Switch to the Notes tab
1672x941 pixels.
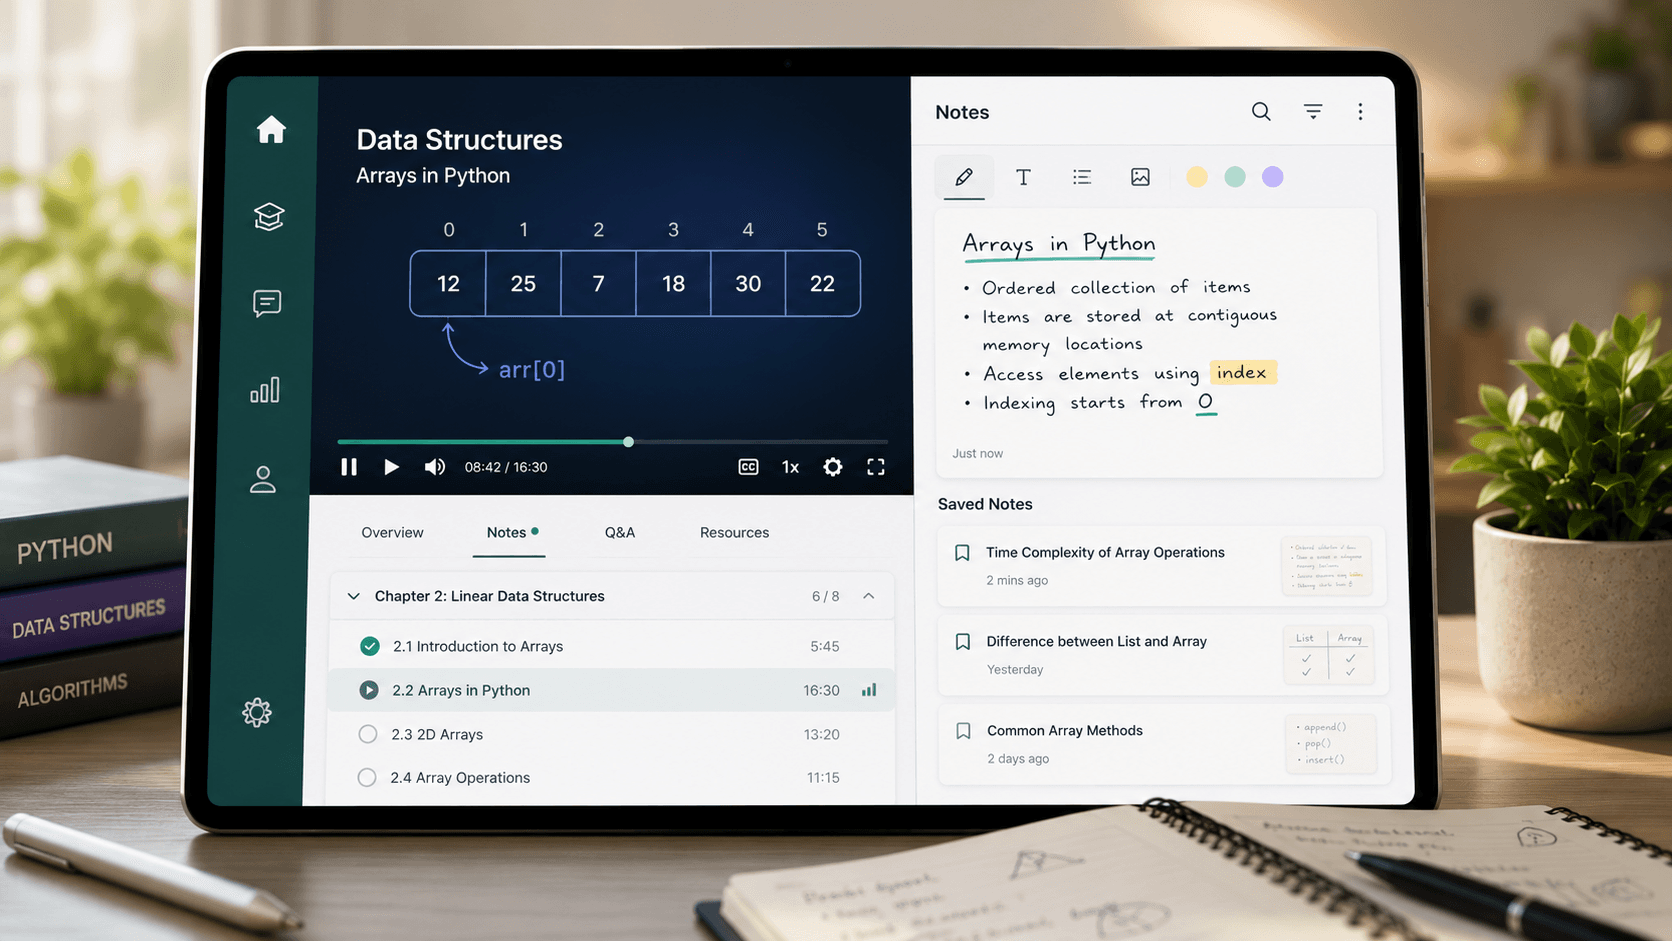509,532
